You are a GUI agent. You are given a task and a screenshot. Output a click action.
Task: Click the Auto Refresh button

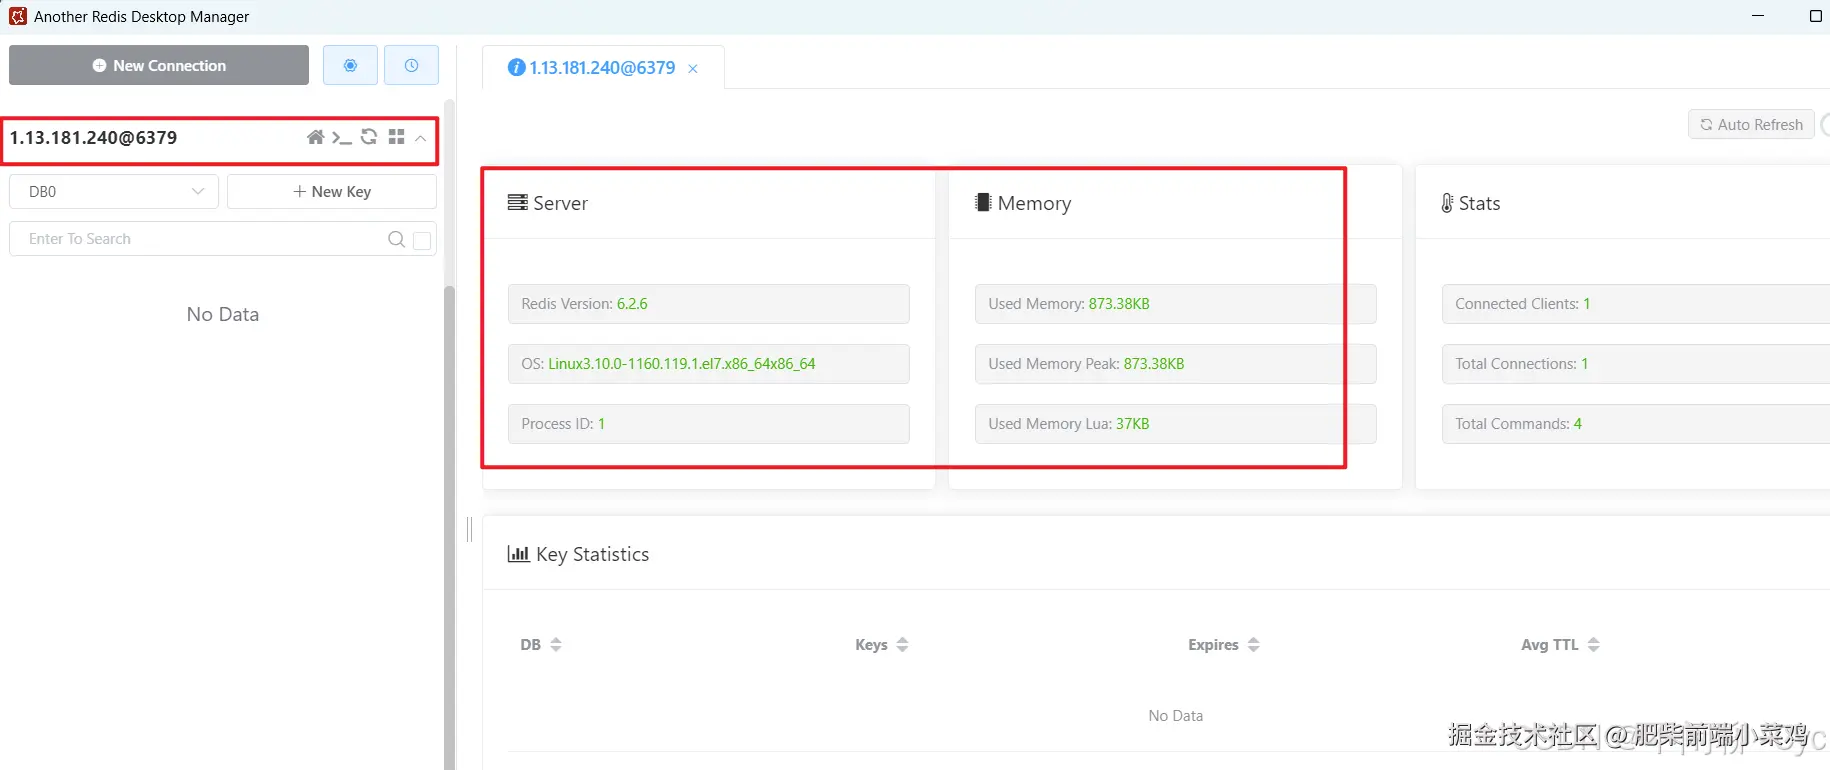coord(1751,124)
